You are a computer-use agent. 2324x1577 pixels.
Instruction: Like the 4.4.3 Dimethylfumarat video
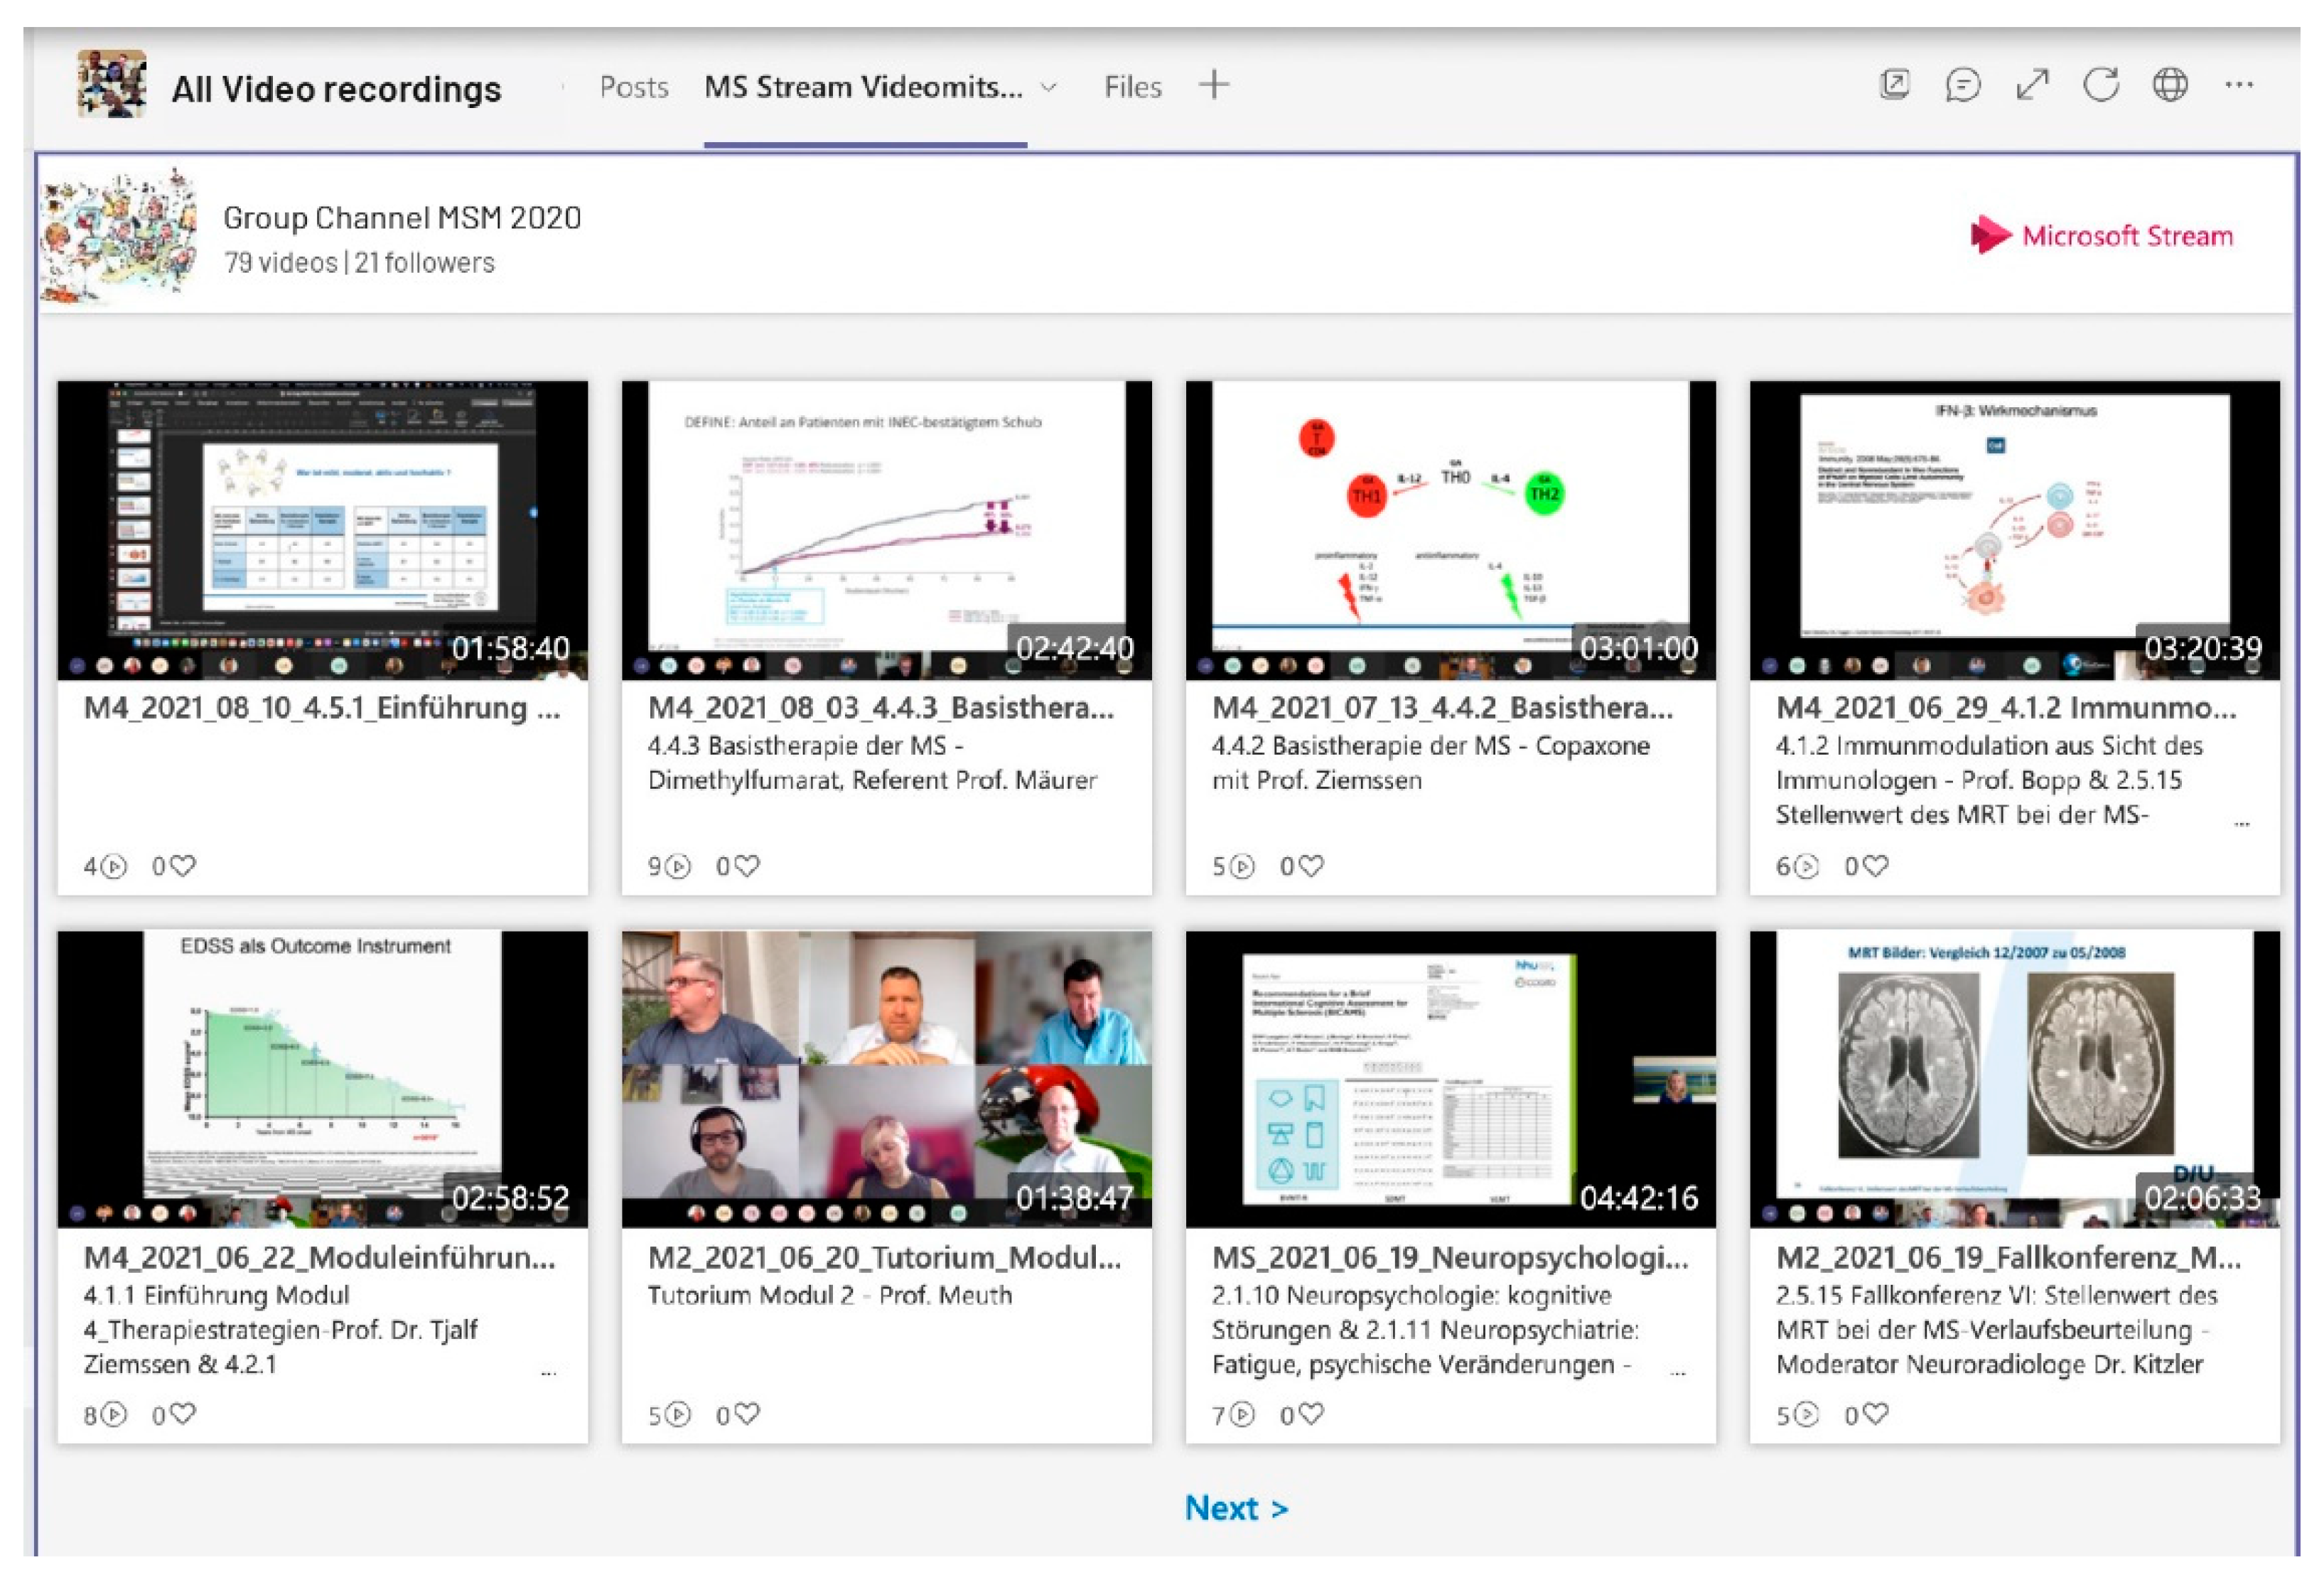coord(747,866)
